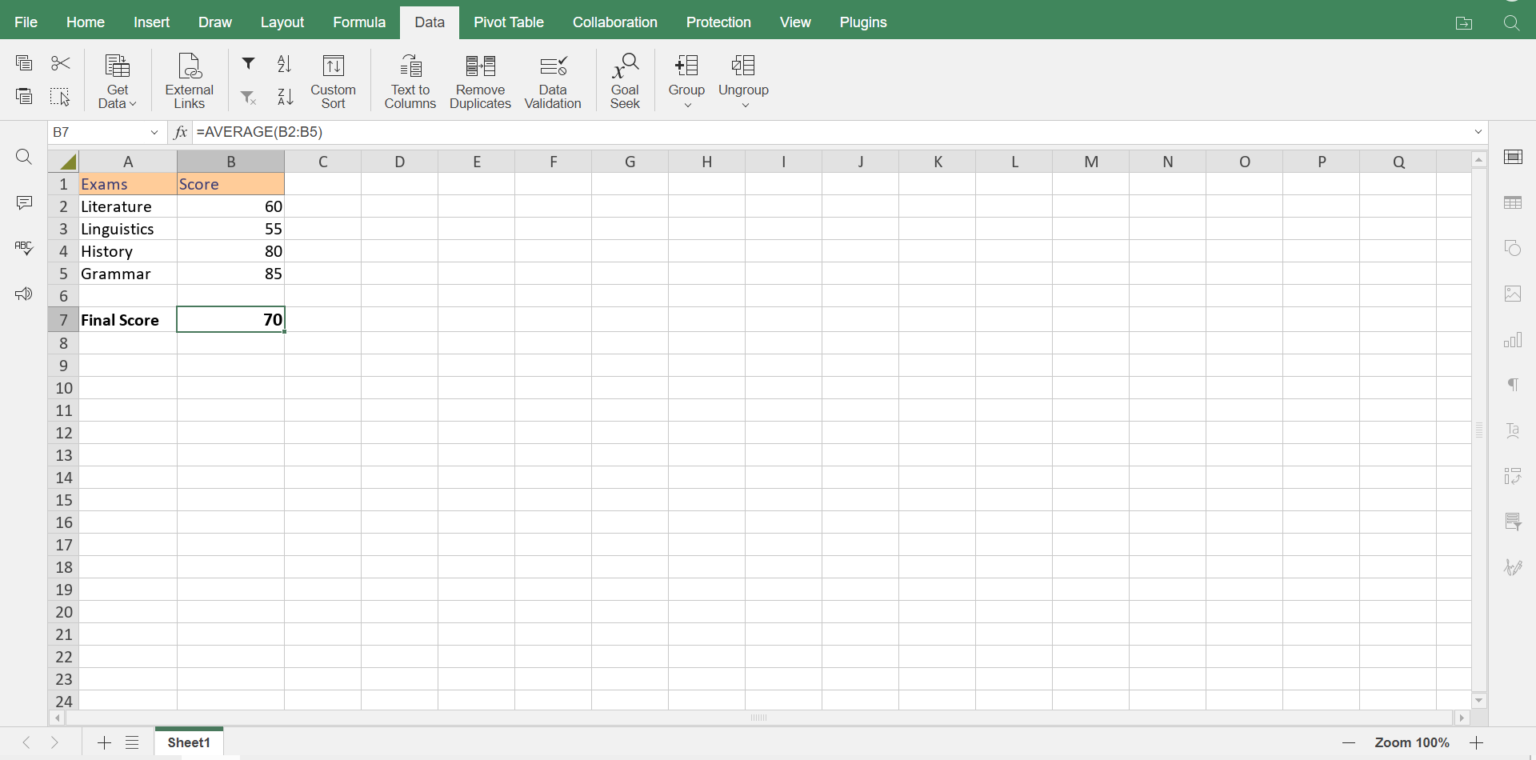
Task: Click the zoom out minus button
Action: pyautogui.click(x=1349, y=742)
